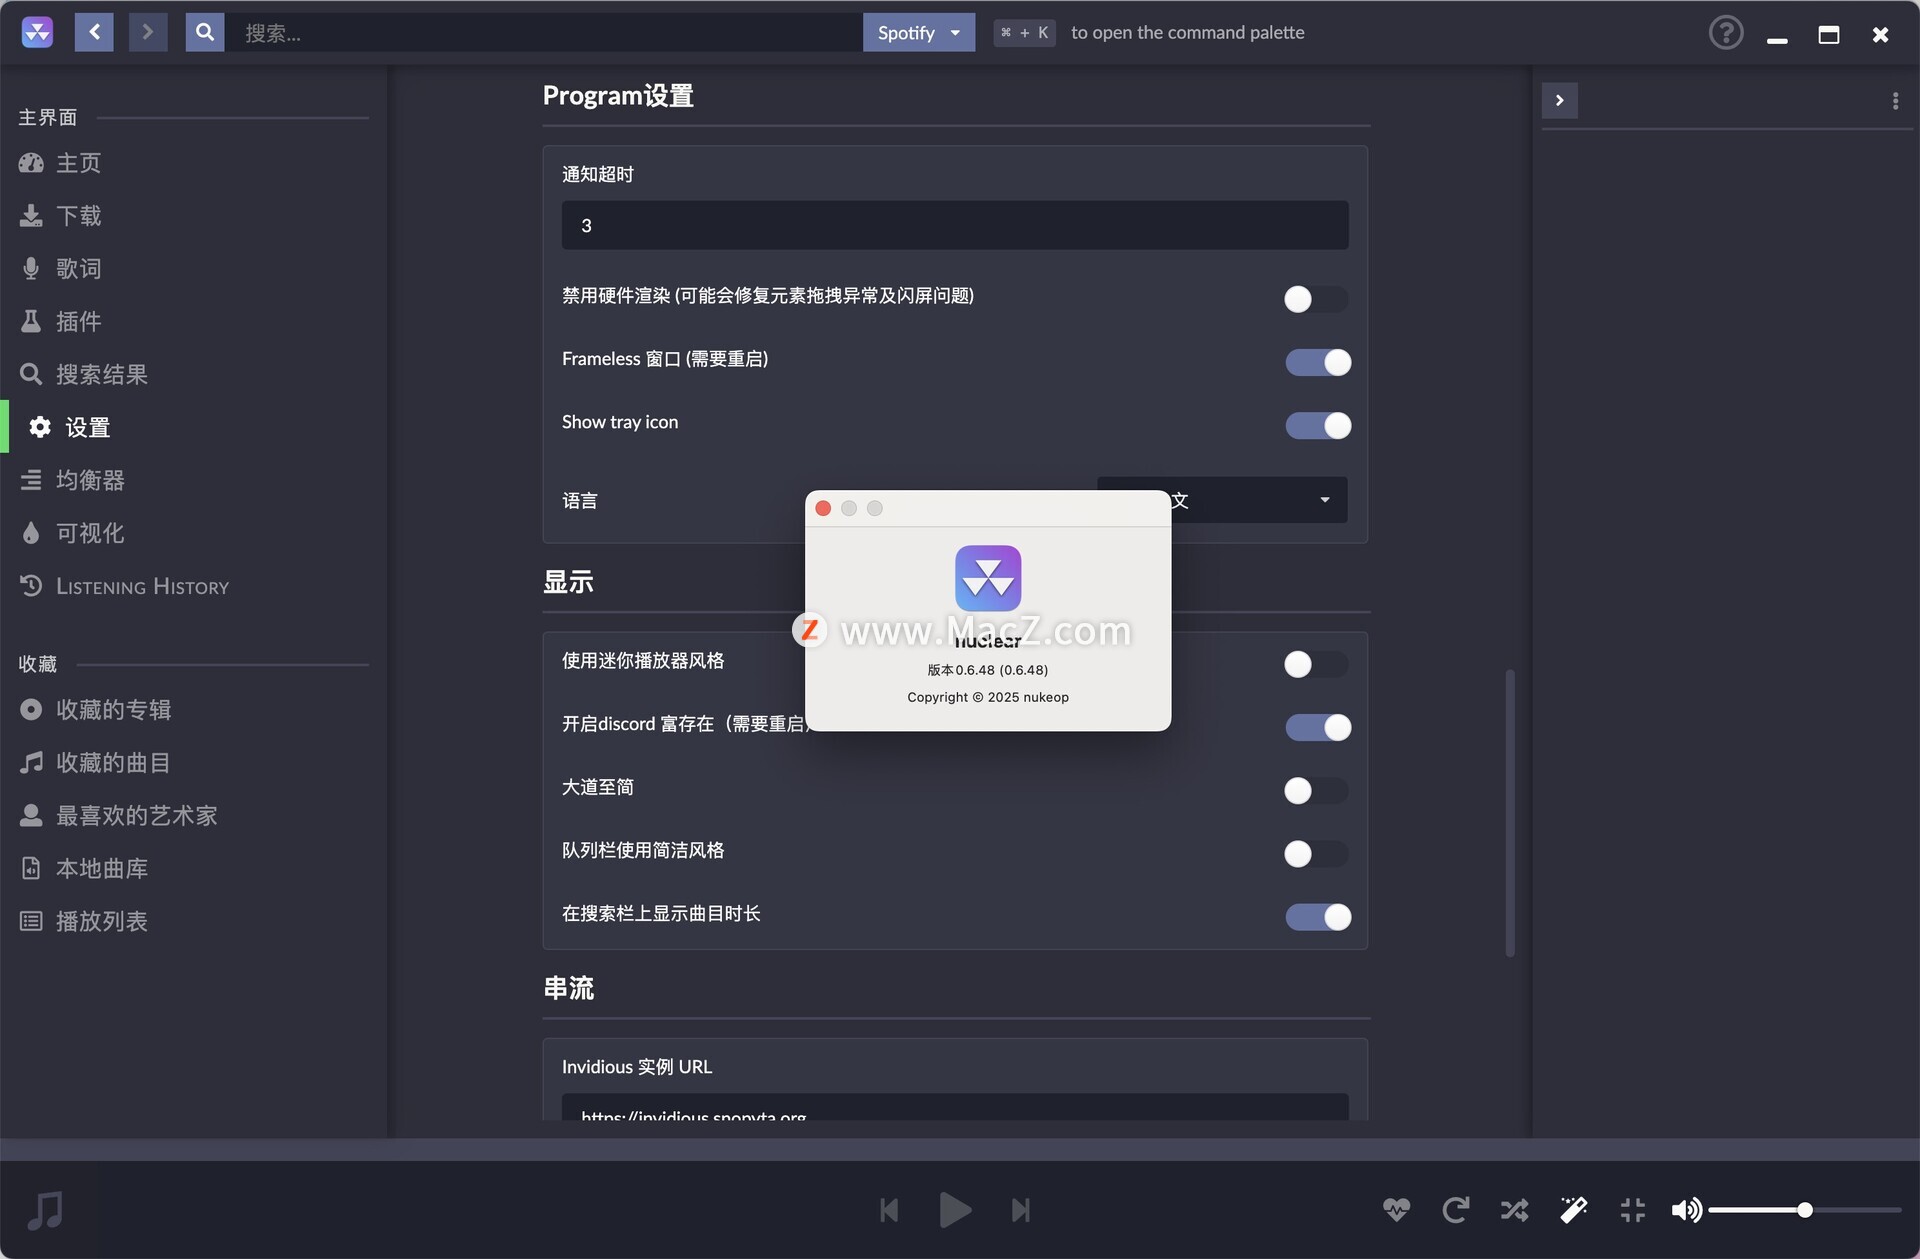Close the Nuclear about dialog
The height and width of the screenshot is (1259, 1920).
[823, 508]
